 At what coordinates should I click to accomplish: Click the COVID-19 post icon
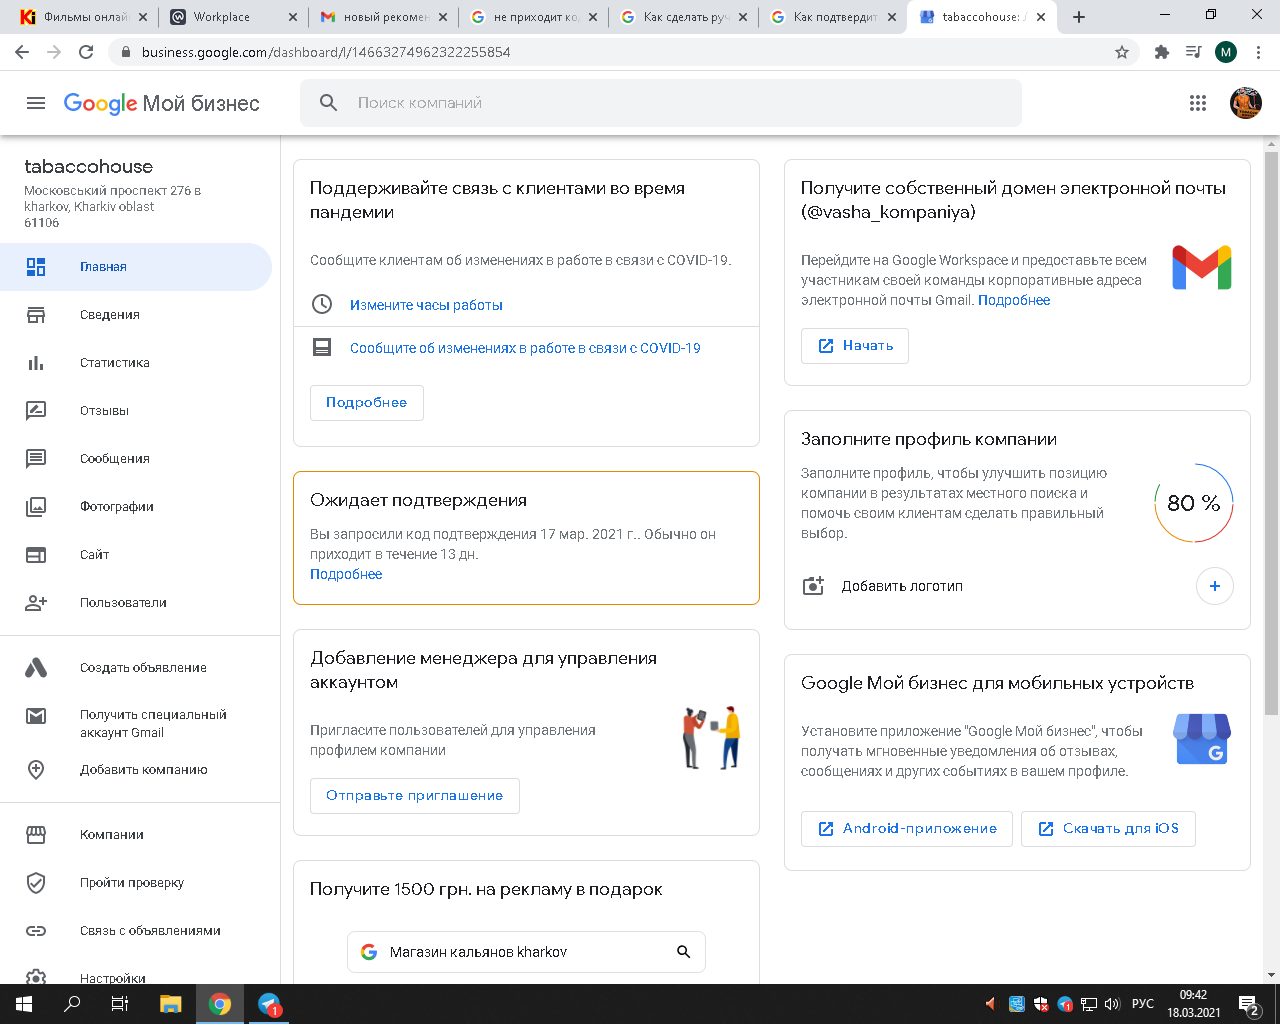point(322,347)
